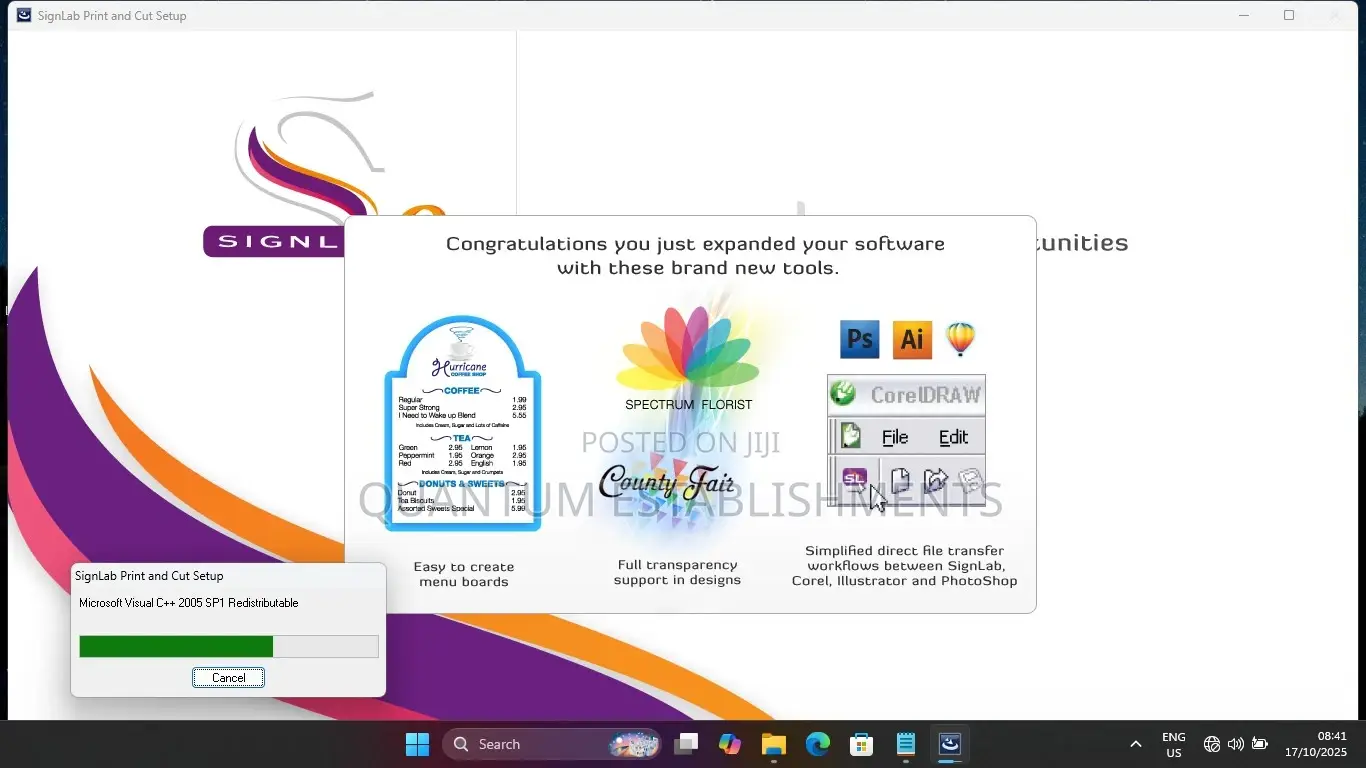Click the 'Congratulations you just expanded' heading

click(x=695, y=256)
